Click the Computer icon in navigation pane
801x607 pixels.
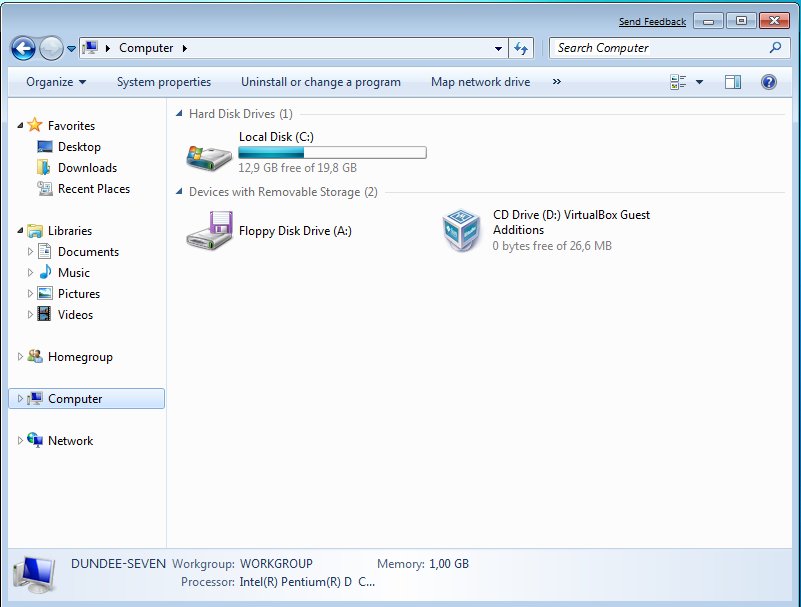pyautogui.click(x=35, y=398)
